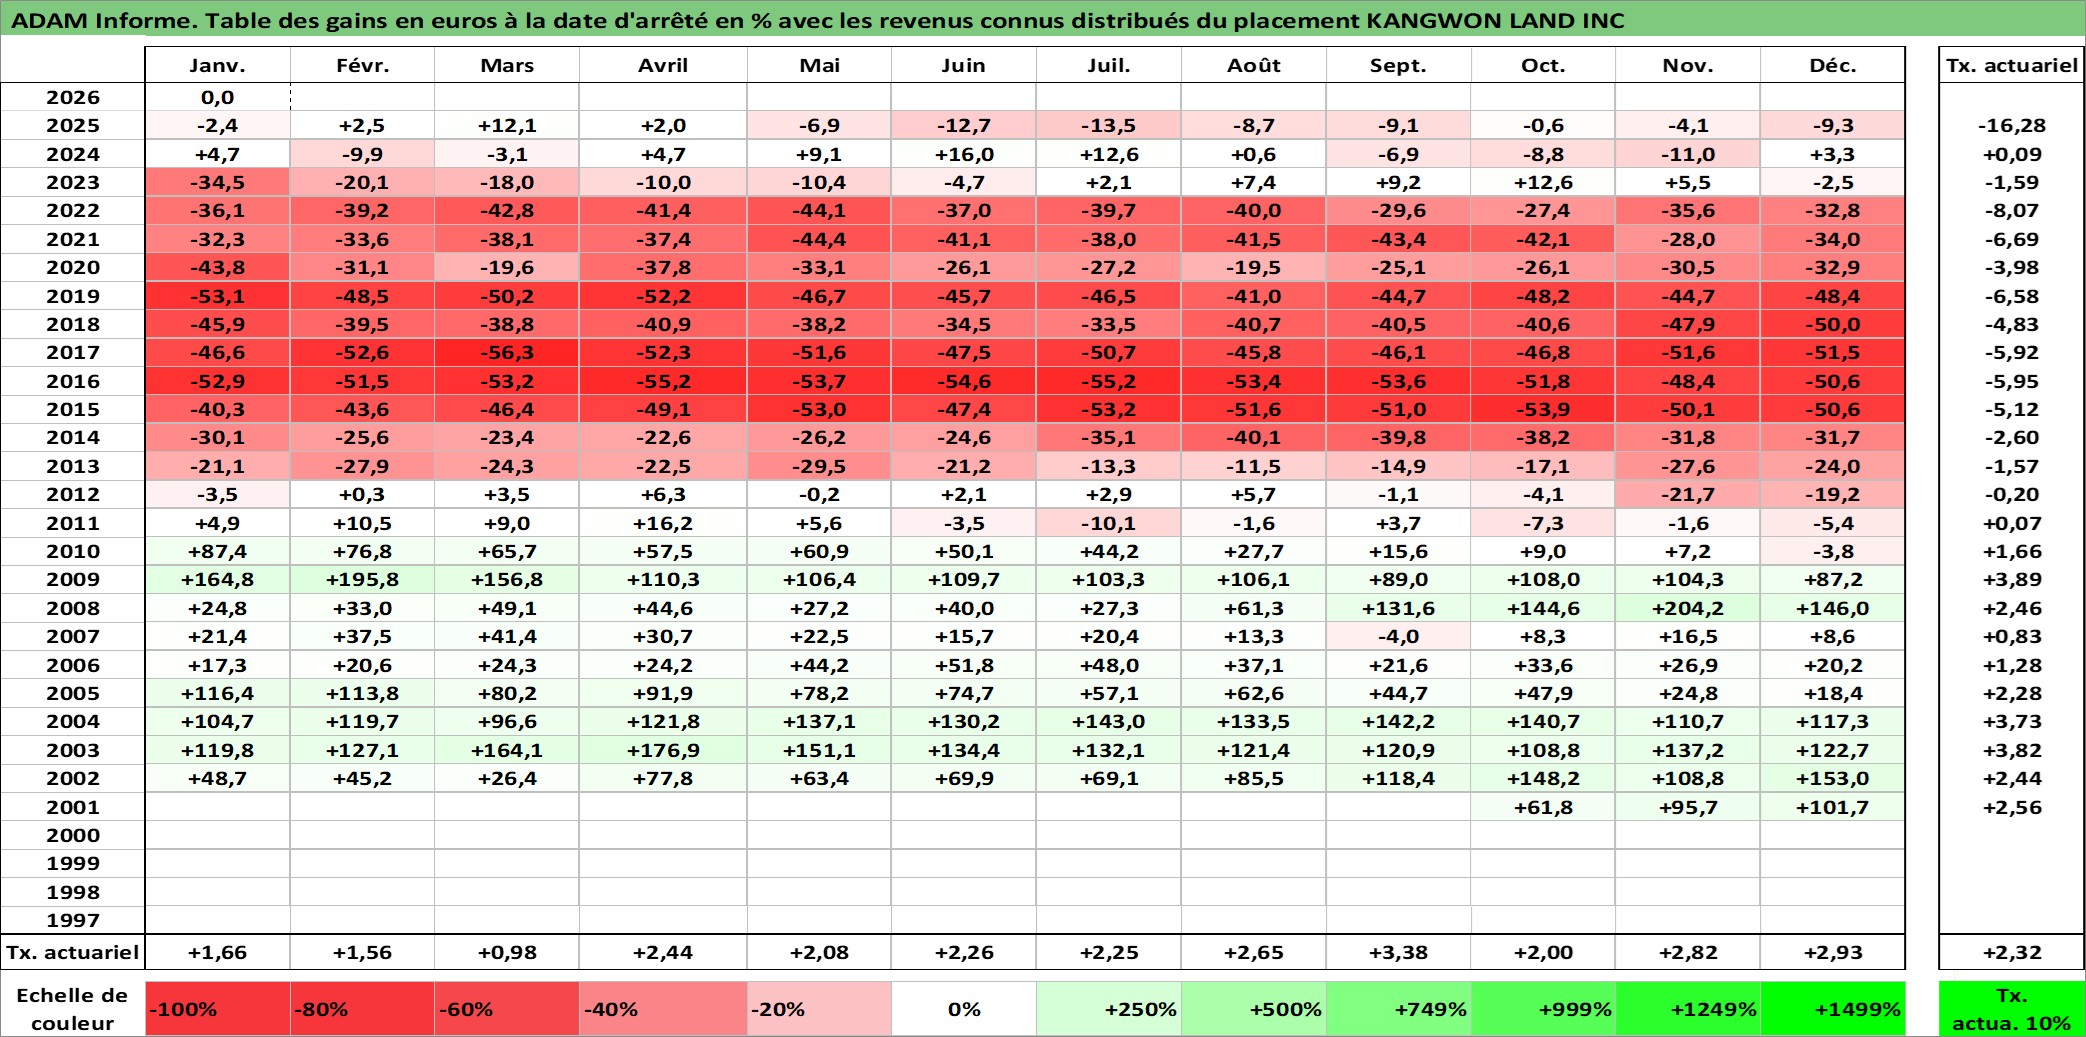Select the -40% legend swatch

(663, 1009)
